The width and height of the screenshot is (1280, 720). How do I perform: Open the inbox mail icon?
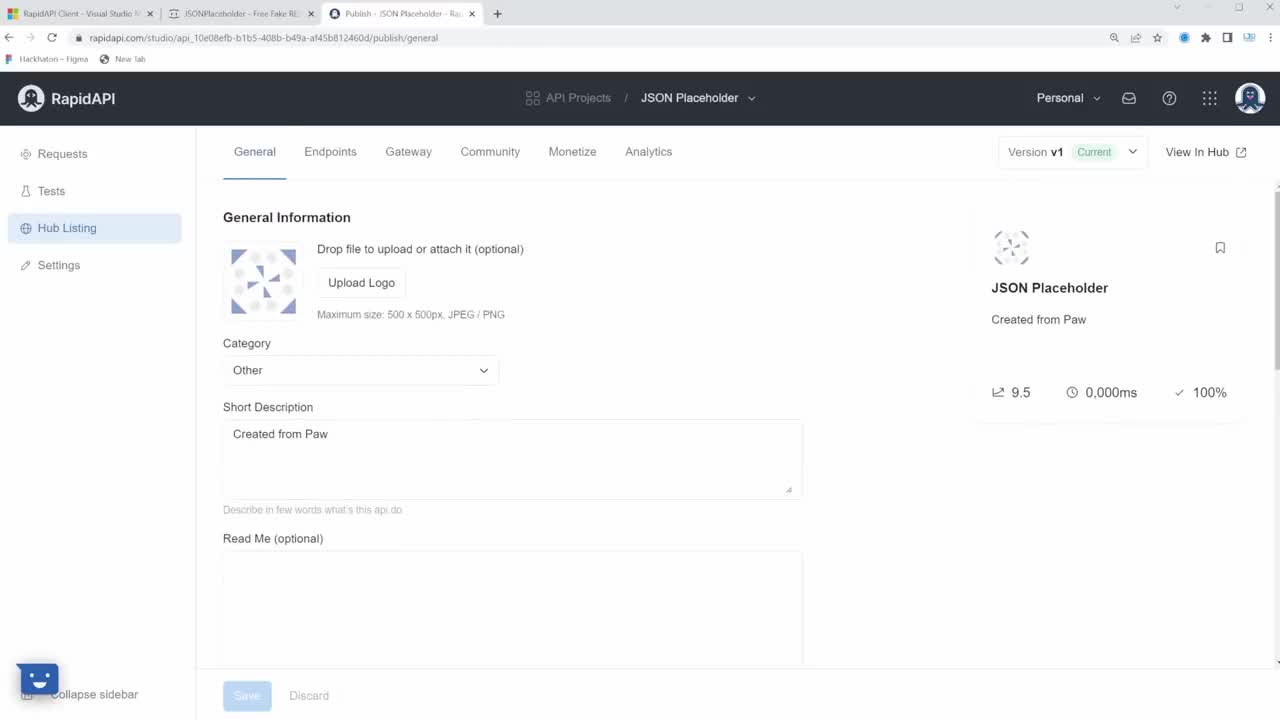pyautogui.click(x=1129, y=98)
